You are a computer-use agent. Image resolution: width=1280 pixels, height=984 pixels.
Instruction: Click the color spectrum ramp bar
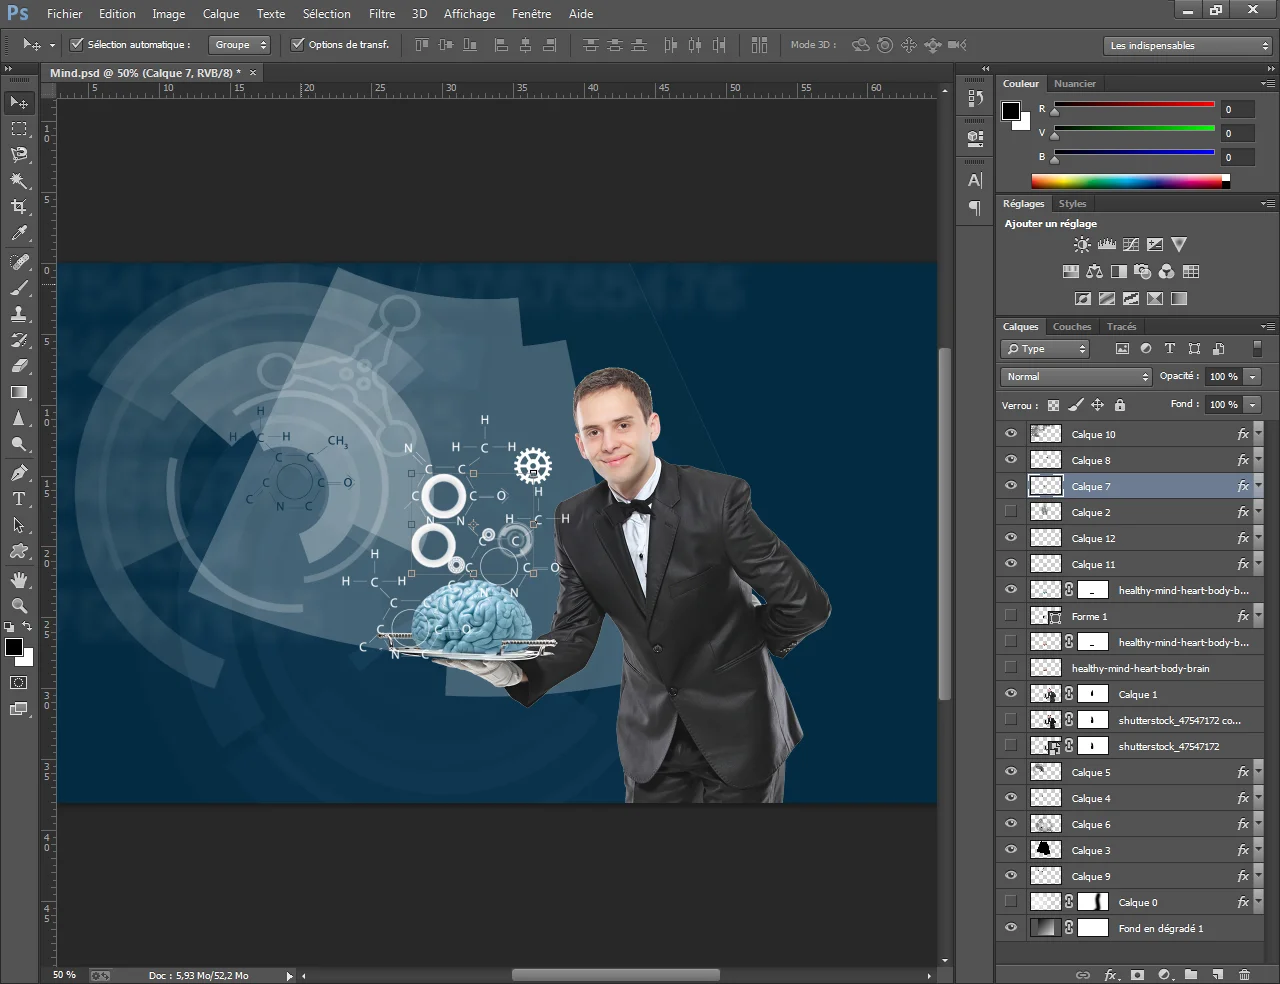(1126, 181)
